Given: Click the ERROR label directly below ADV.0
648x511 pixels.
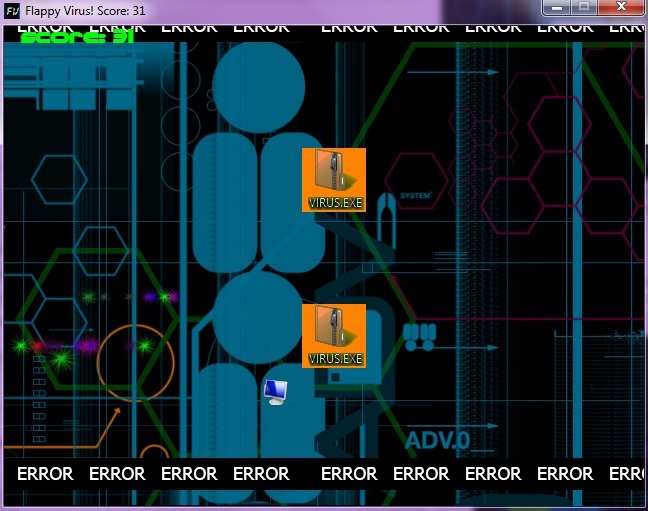Looking at the screenshot, I should point(421,473).
